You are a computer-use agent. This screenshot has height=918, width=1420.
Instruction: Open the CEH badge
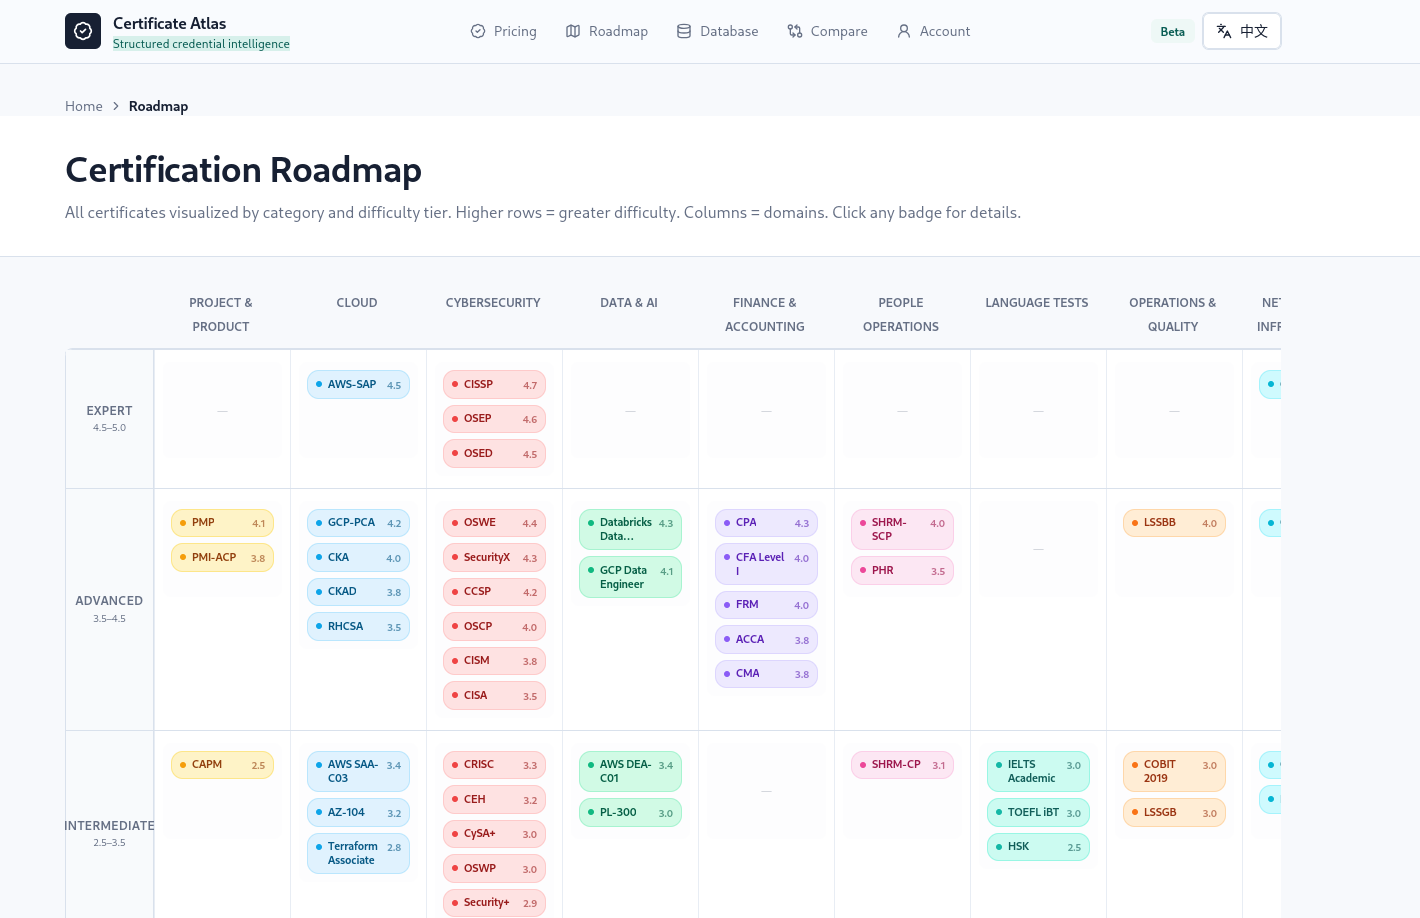pos(494,800)
